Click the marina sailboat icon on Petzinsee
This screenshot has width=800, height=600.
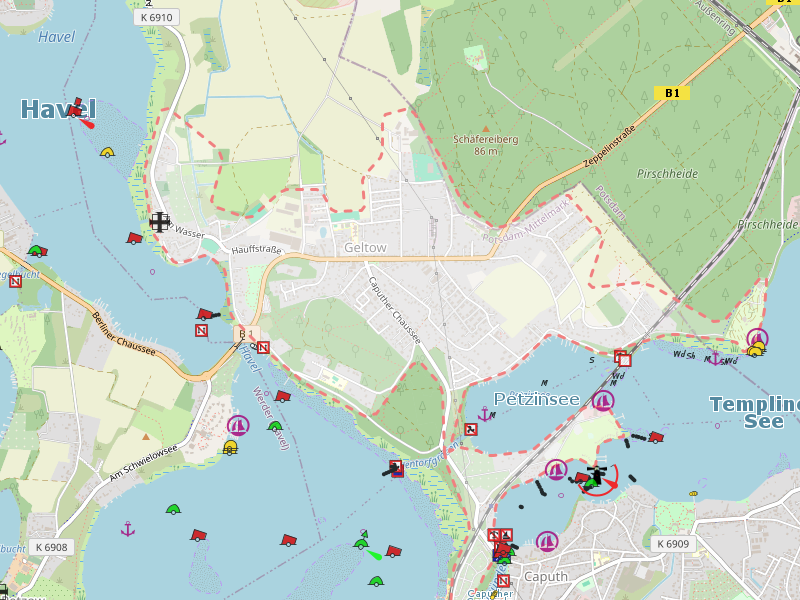tap(602, 401)
